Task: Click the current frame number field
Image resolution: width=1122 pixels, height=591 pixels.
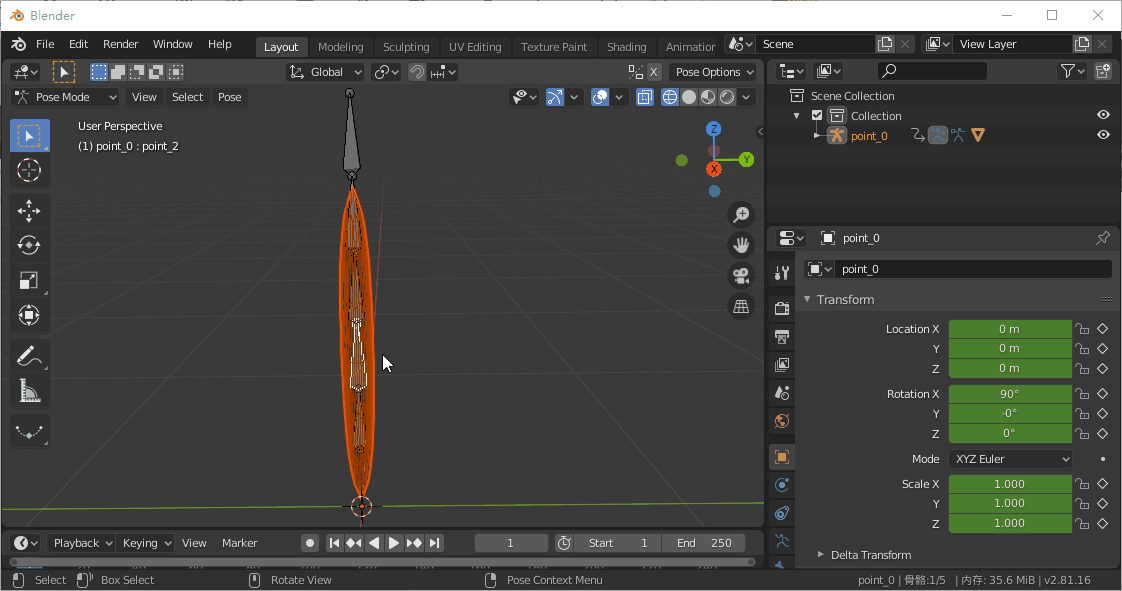Action: (x=511, y=543)
